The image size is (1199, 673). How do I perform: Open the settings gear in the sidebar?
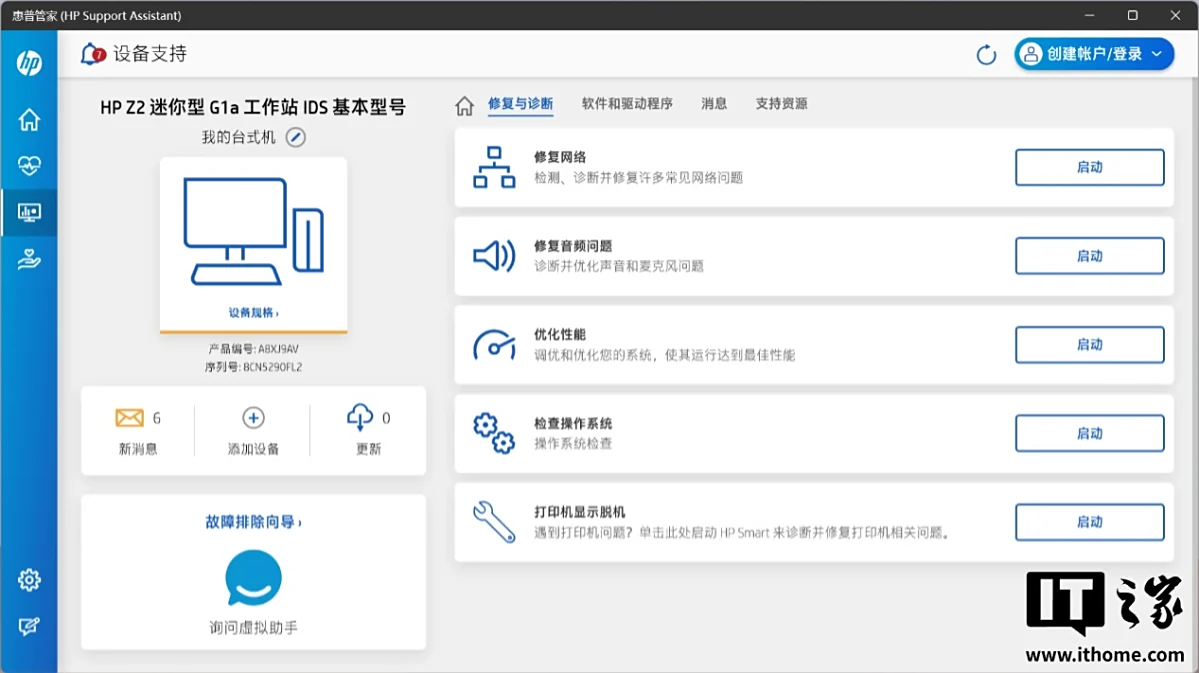pos(29,580)
